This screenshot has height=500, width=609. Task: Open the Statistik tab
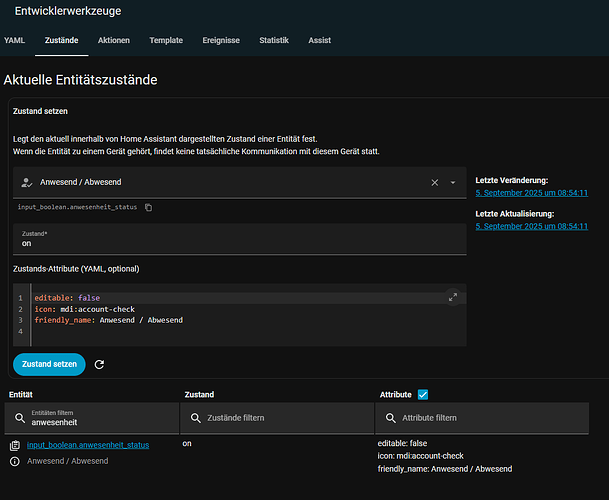pyautogui.click(x=273, y=40)
